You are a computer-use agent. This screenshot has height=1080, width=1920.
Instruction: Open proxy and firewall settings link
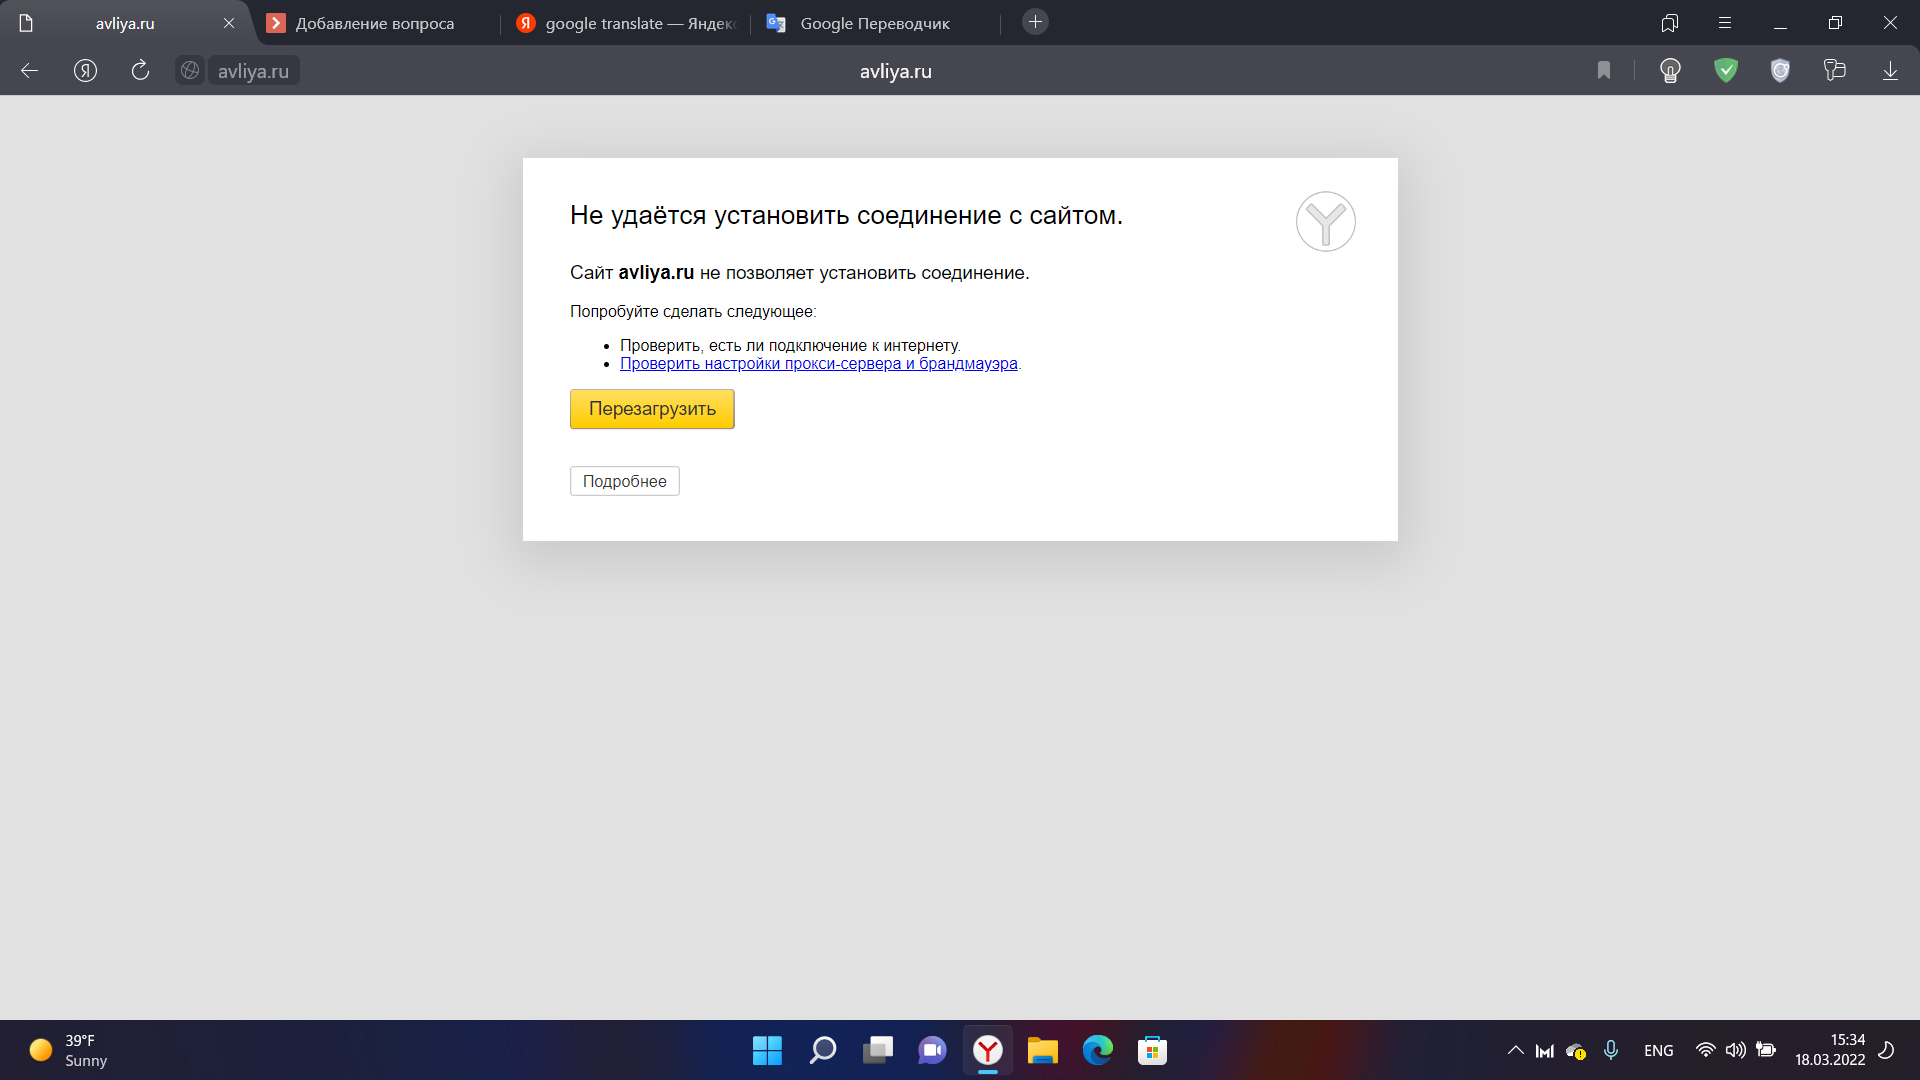pyautogui.click(x=818, y=364)
